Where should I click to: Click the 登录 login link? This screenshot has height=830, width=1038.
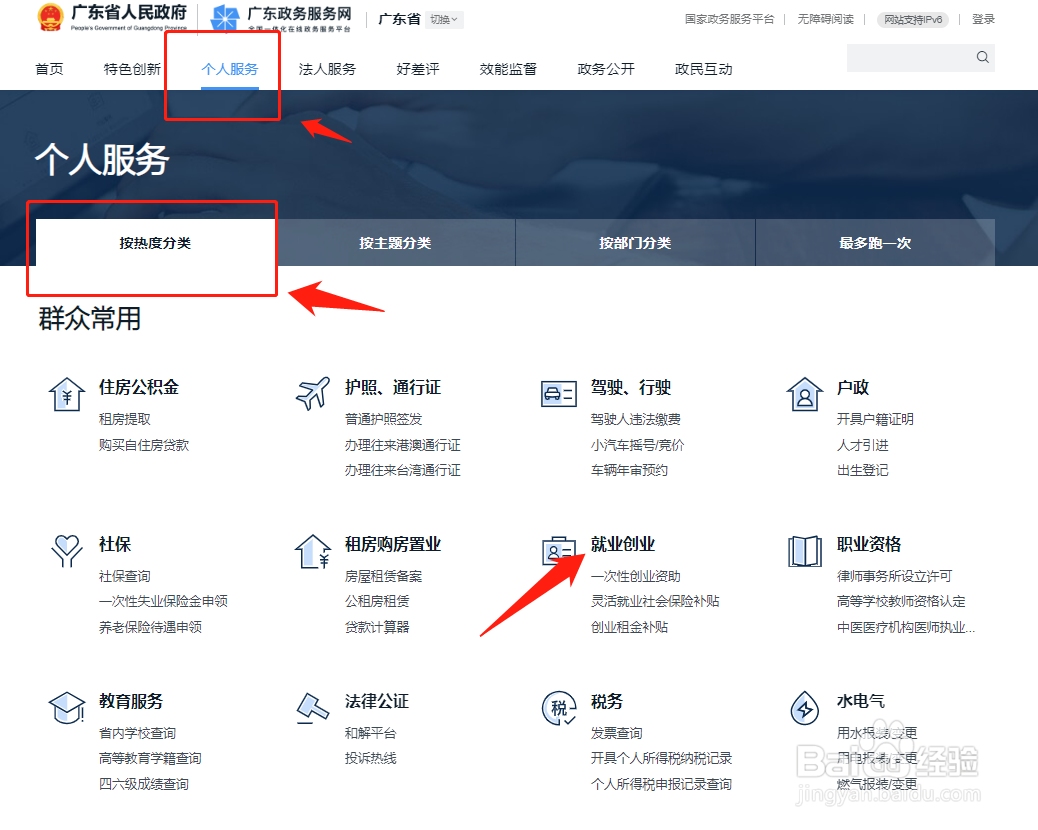pos(983,19)
